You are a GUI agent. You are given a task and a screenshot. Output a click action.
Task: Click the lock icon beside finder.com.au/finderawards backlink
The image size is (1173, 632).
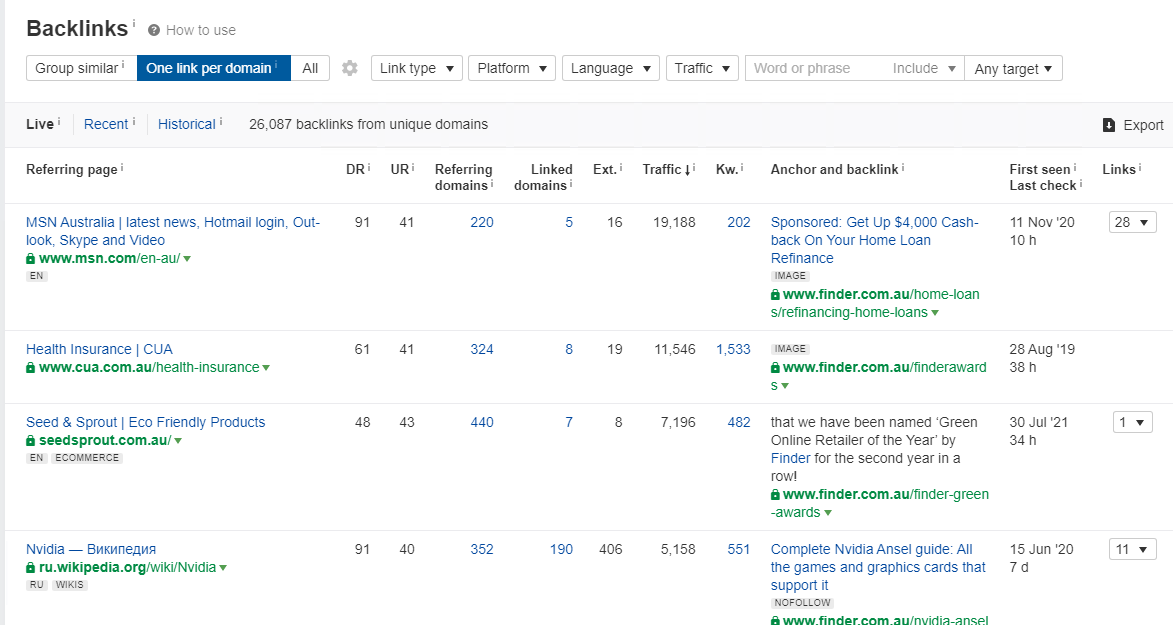click(x=775, y=368)
